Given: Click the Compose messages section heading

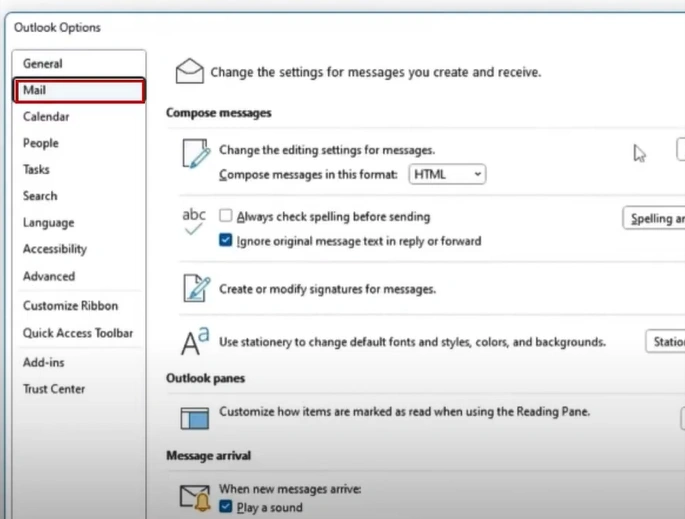Looking at the screenshot, I should (218, 113).
